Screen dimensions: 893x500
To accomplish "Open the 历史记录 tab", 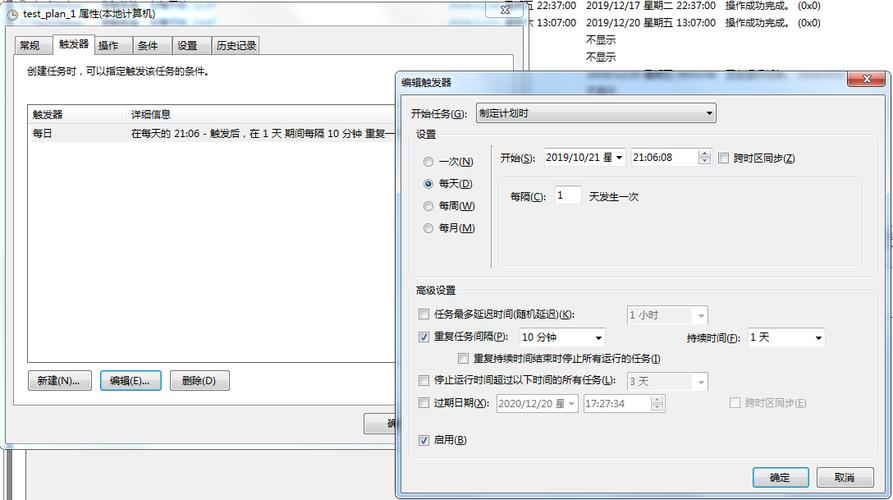I will pos(236,46).
